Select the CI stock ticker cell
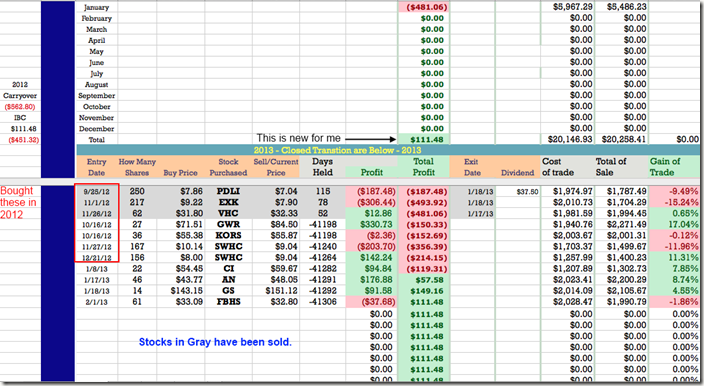Viewport: 704px width, 386px height. (228, 268)
